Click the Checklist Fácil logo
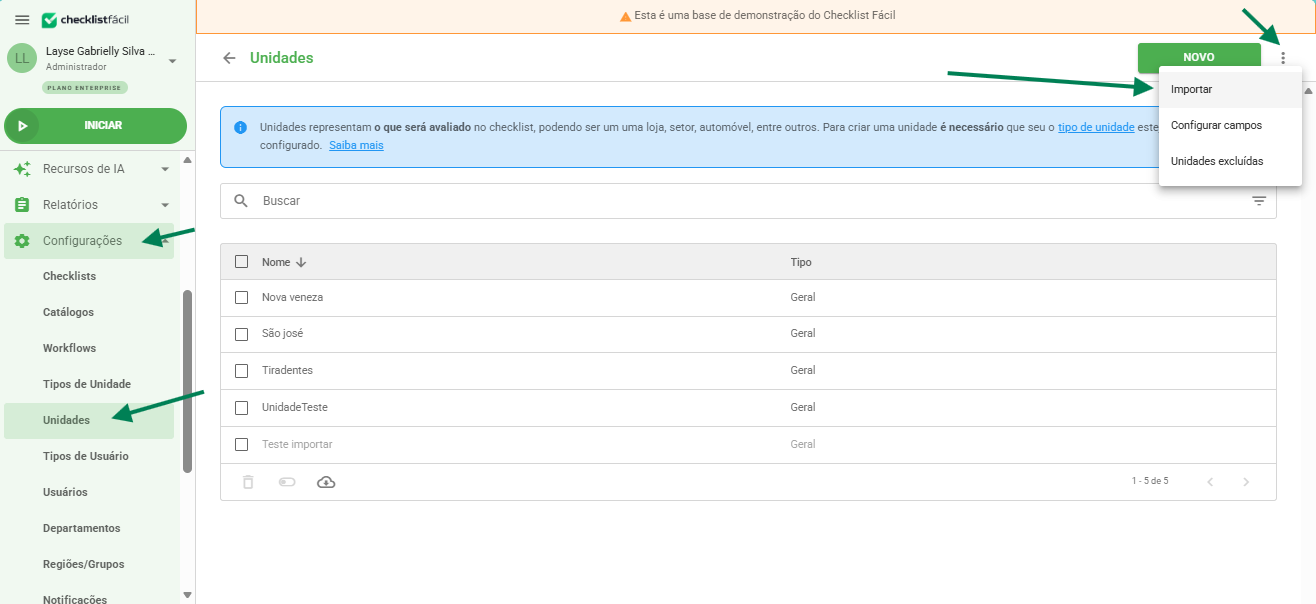The height and width of the screenshot is (604, 1316). click(x=85, y=20)
